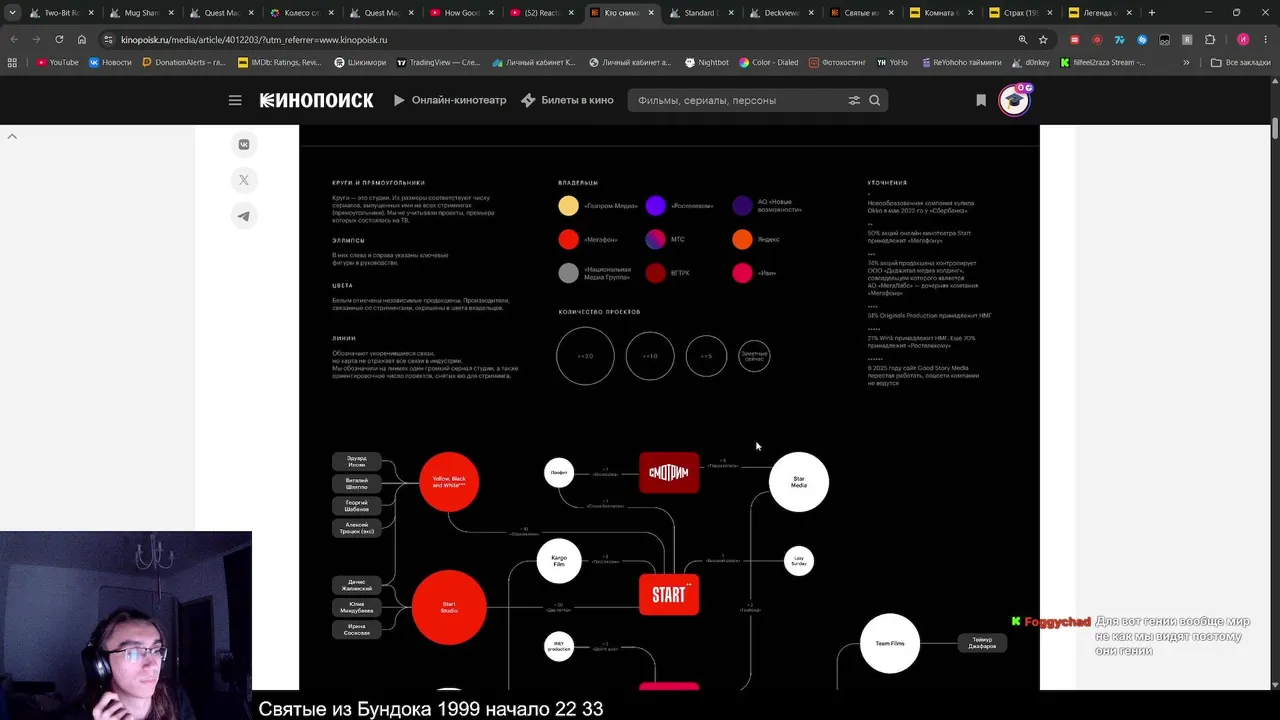
Task: Click the Тимур Джафаров name box
Action: point(982,643)
